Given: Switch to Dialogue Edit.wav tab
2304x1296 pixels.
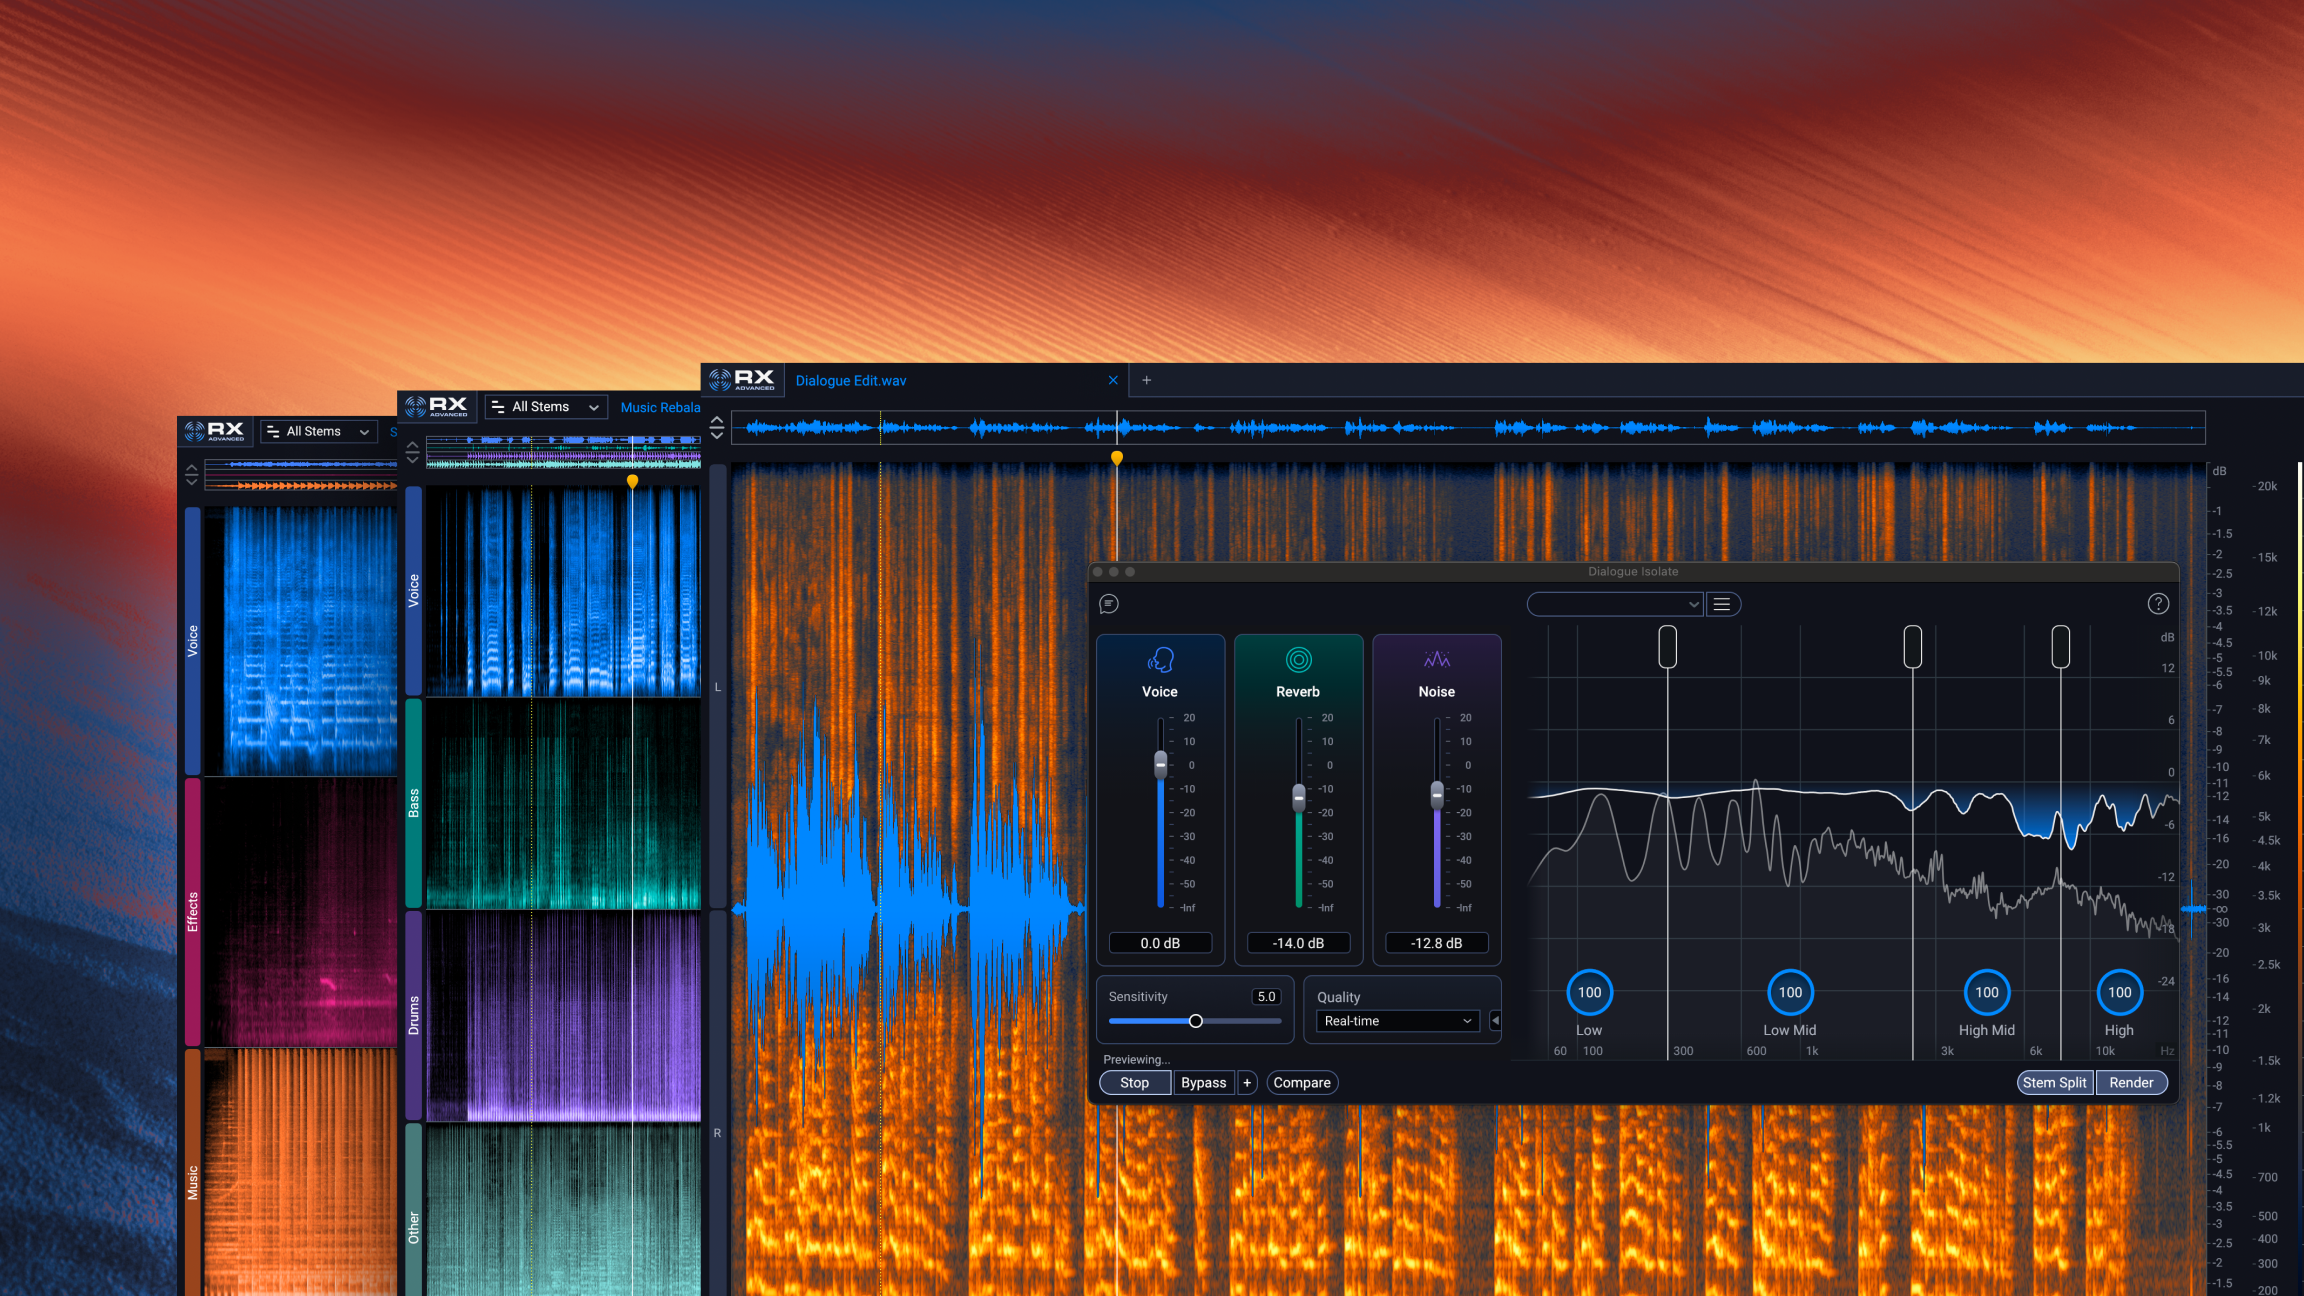Looking at the screenshot, I should pyautogui.click(x=851, y=381).
